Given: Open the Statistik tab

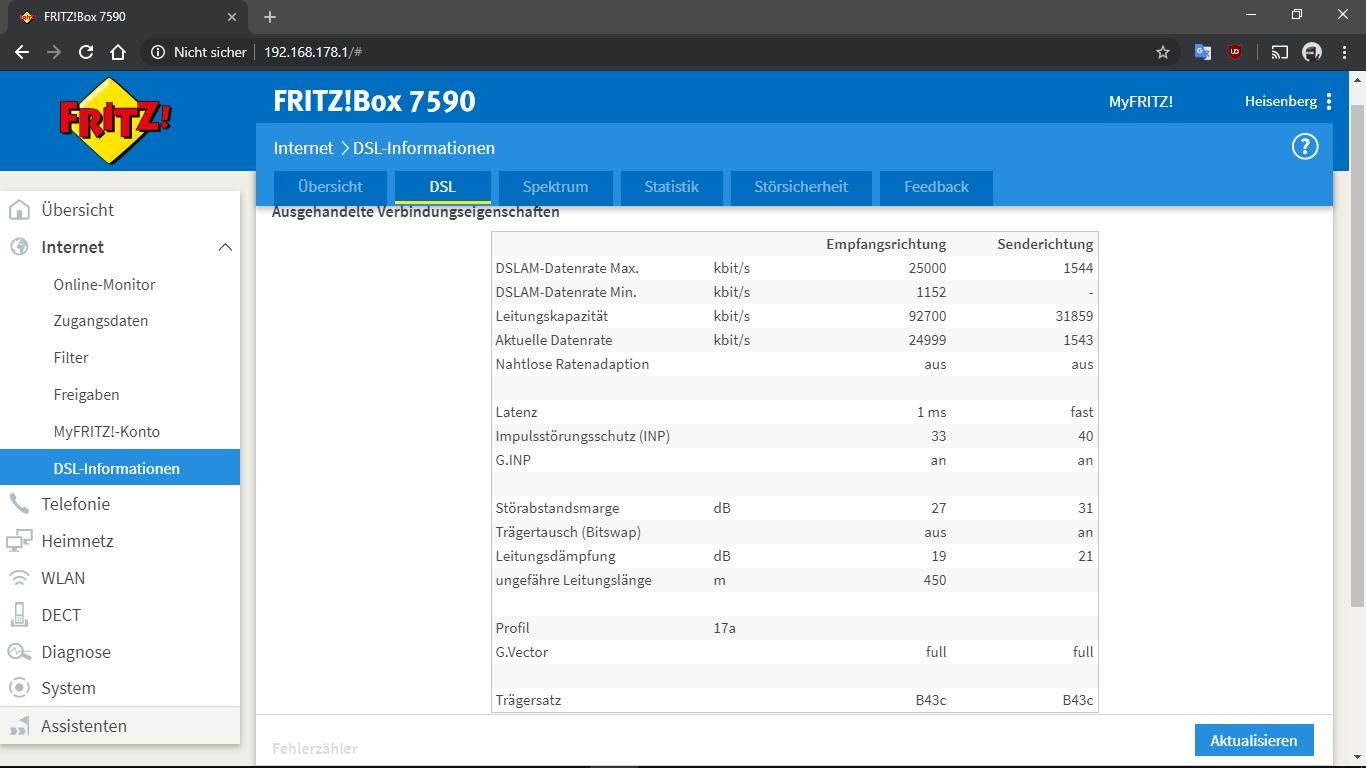Looking at the screenshot, I should click(671, 187).
